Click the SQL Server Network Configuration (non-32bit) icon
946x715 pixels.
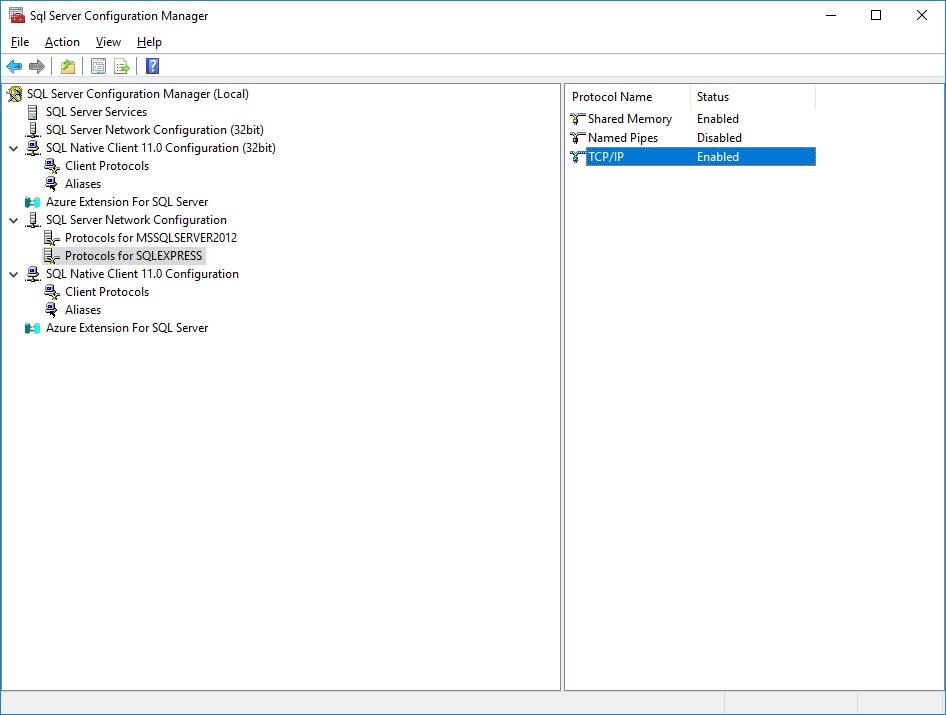coord(33,220)
